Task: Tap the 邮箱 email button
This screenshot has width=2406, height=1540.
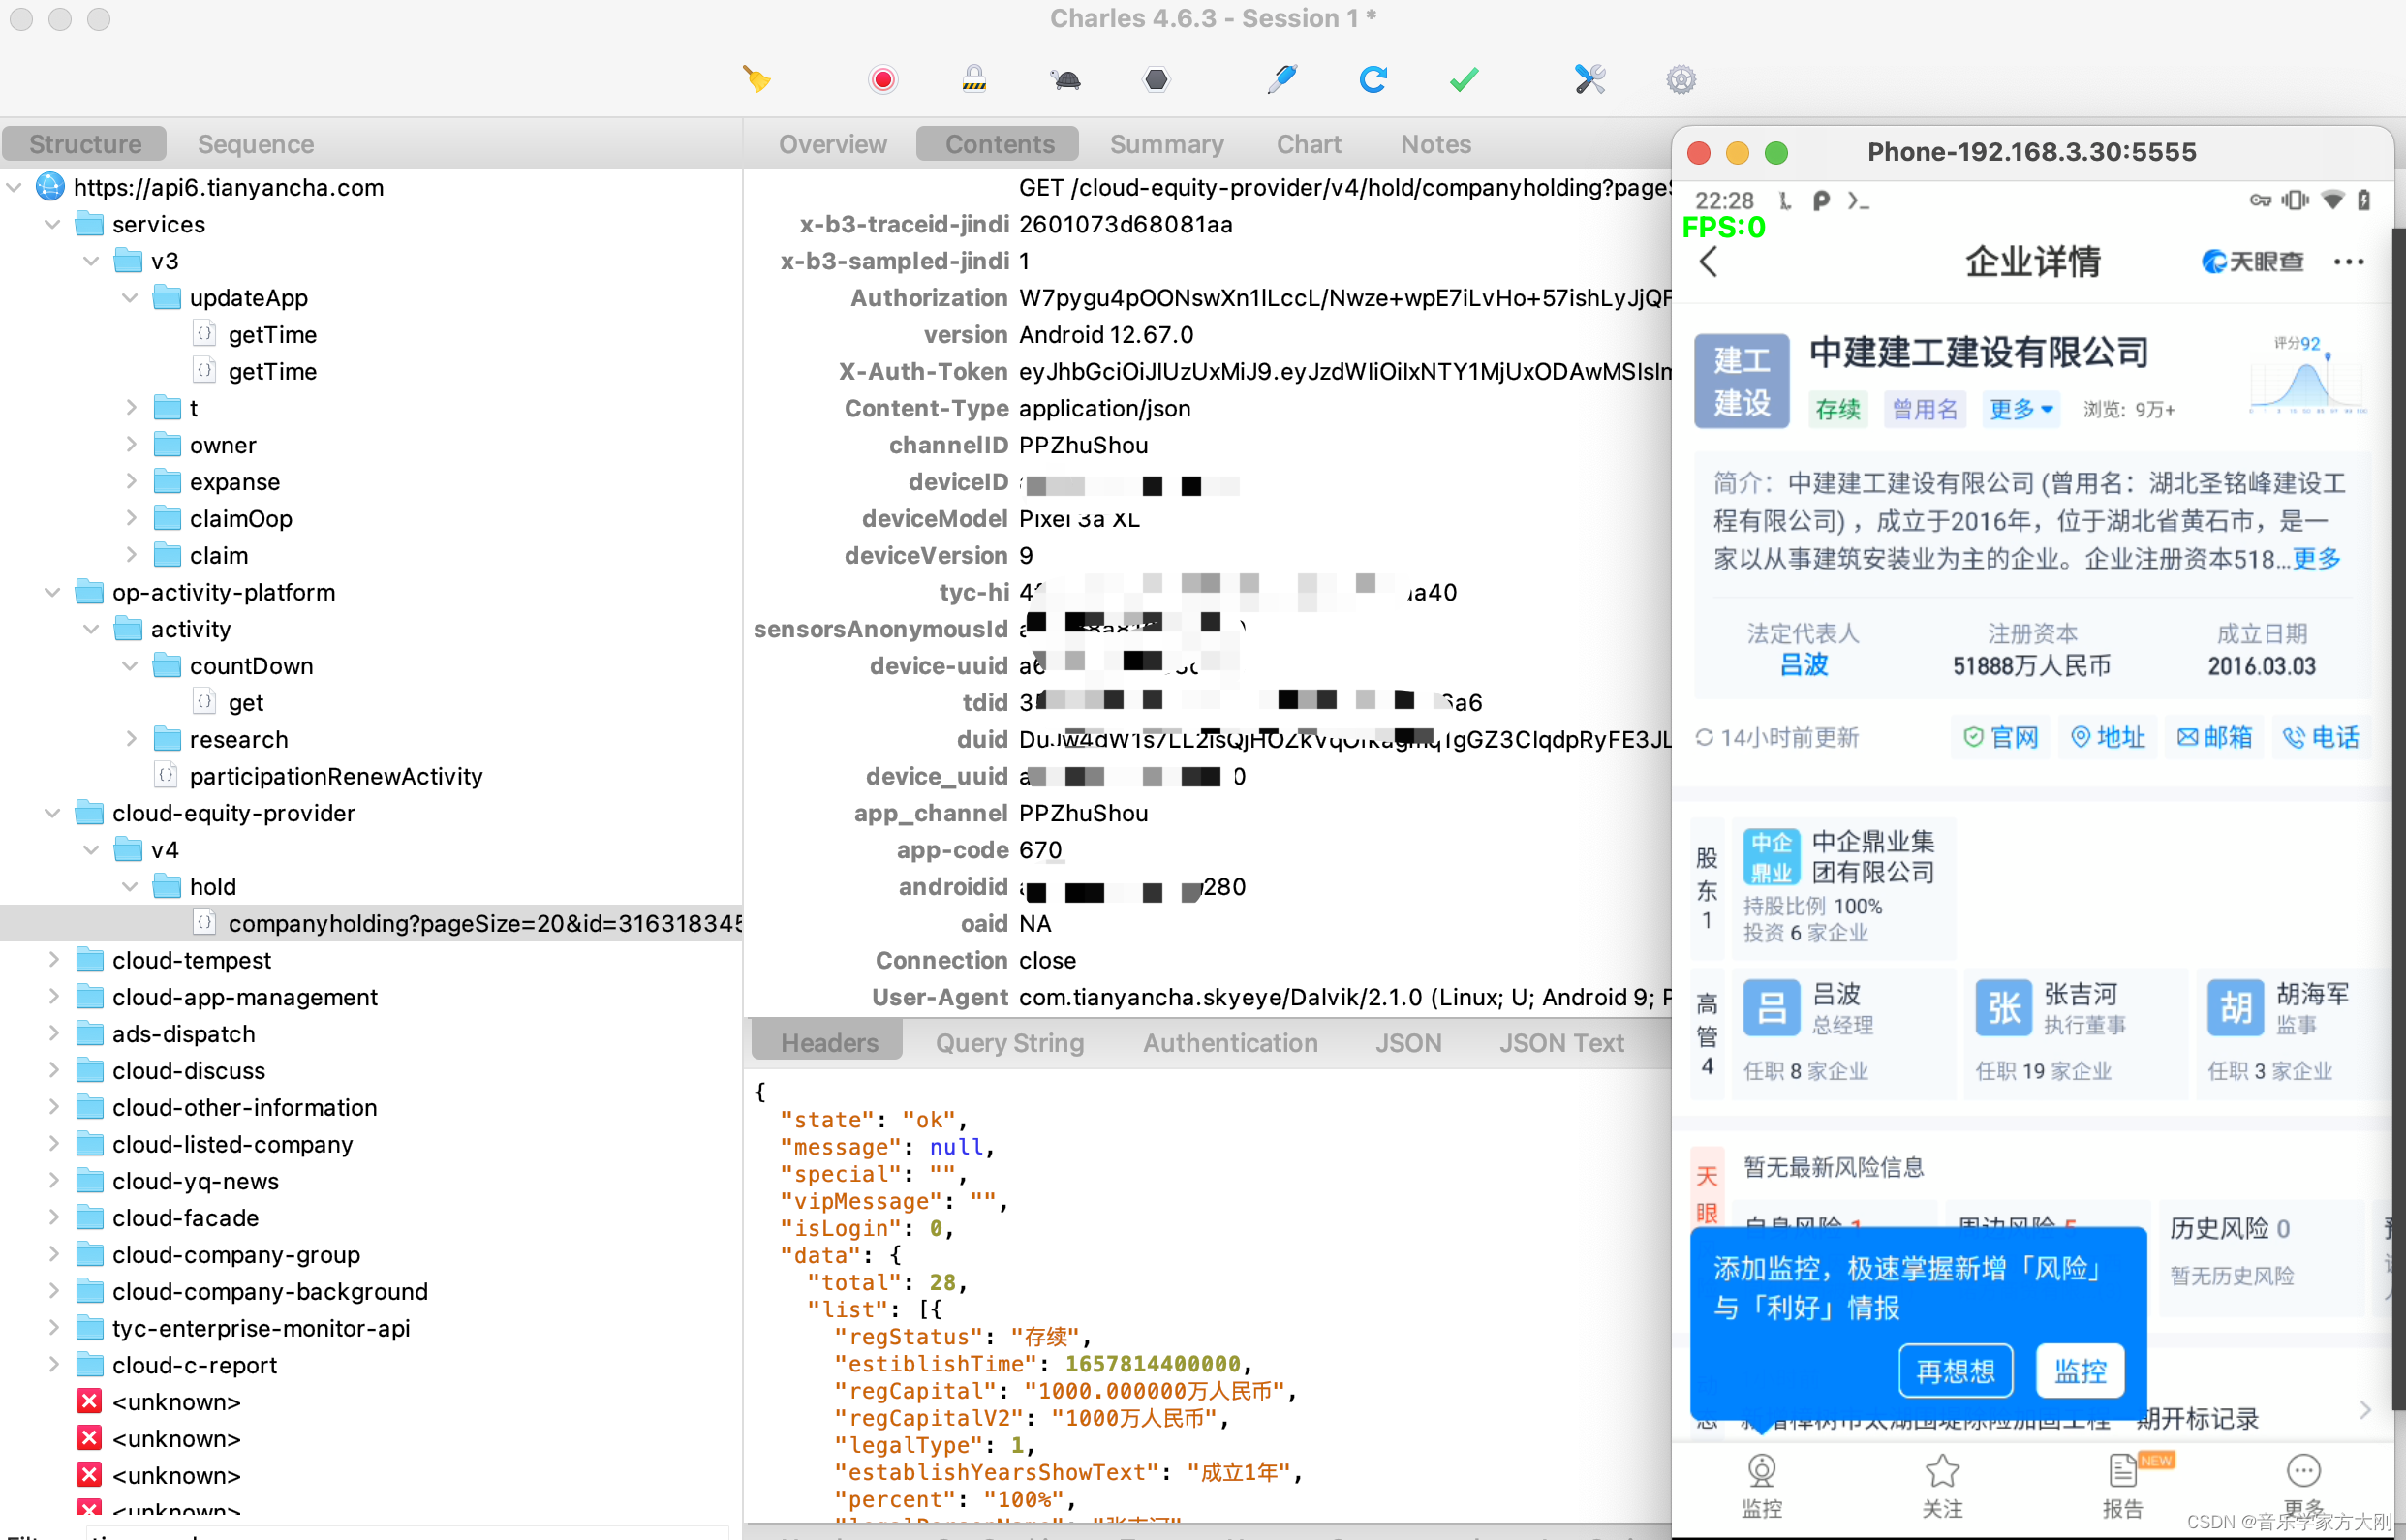Action: pyautogui.click(x=2214, y=738)
